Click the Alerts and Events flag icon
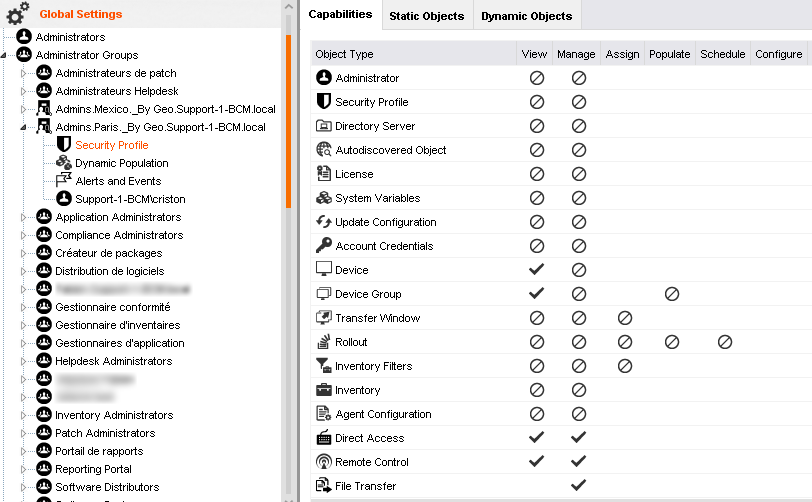Screen dimensions: 812x502 tap(64, 181)
